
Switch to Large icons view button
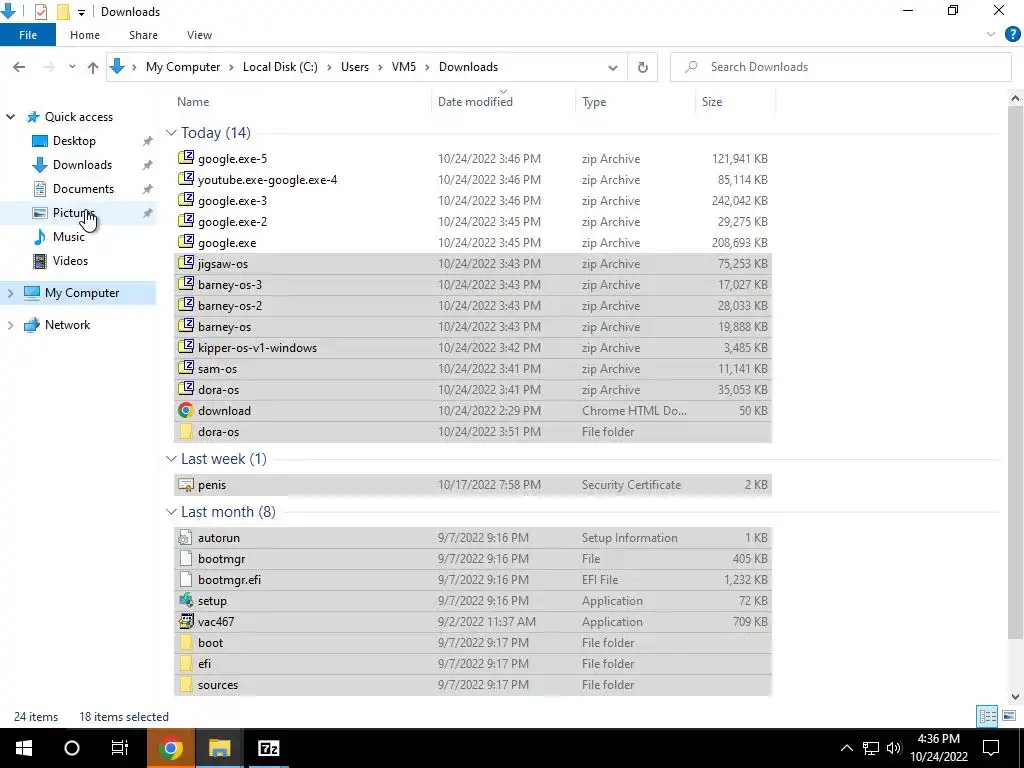coord(1009,716)
